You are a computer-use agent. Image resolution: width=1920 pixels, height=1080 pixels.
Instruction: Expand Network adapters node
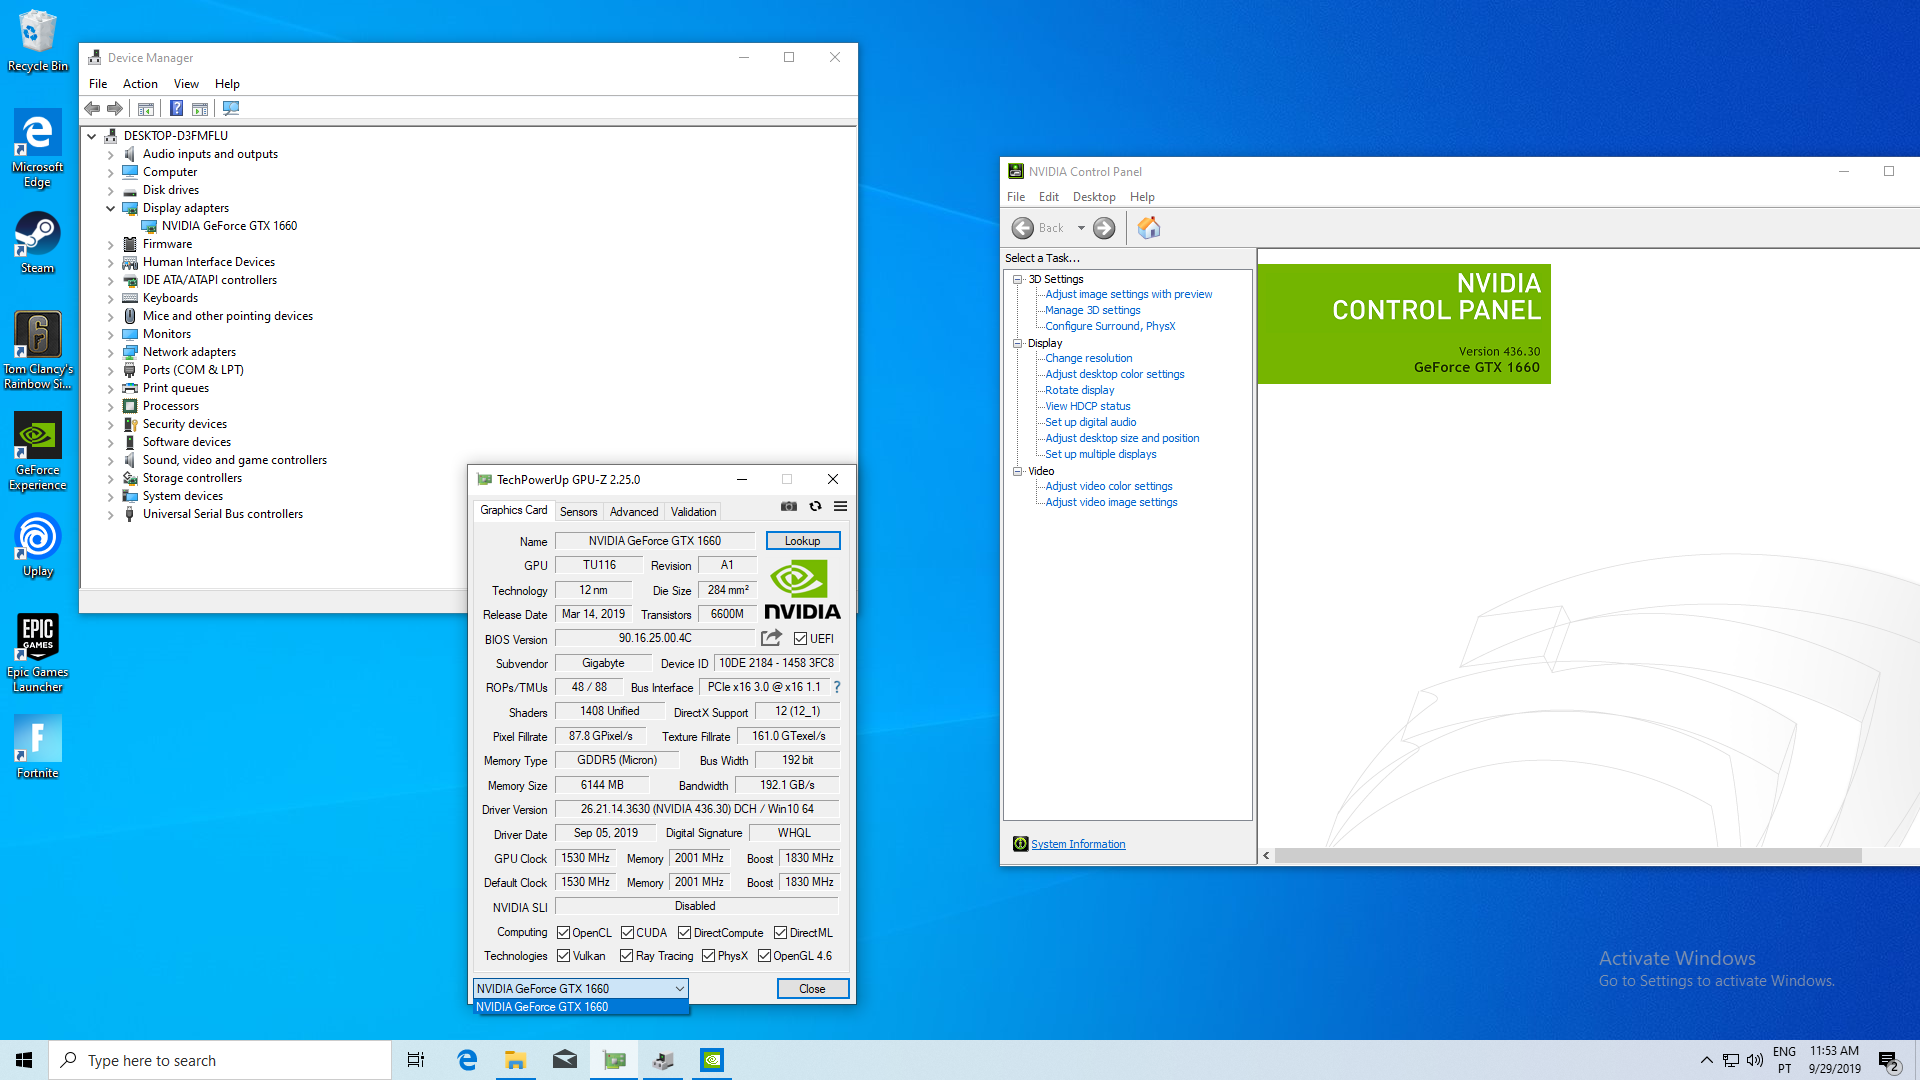tap(111, 352)
